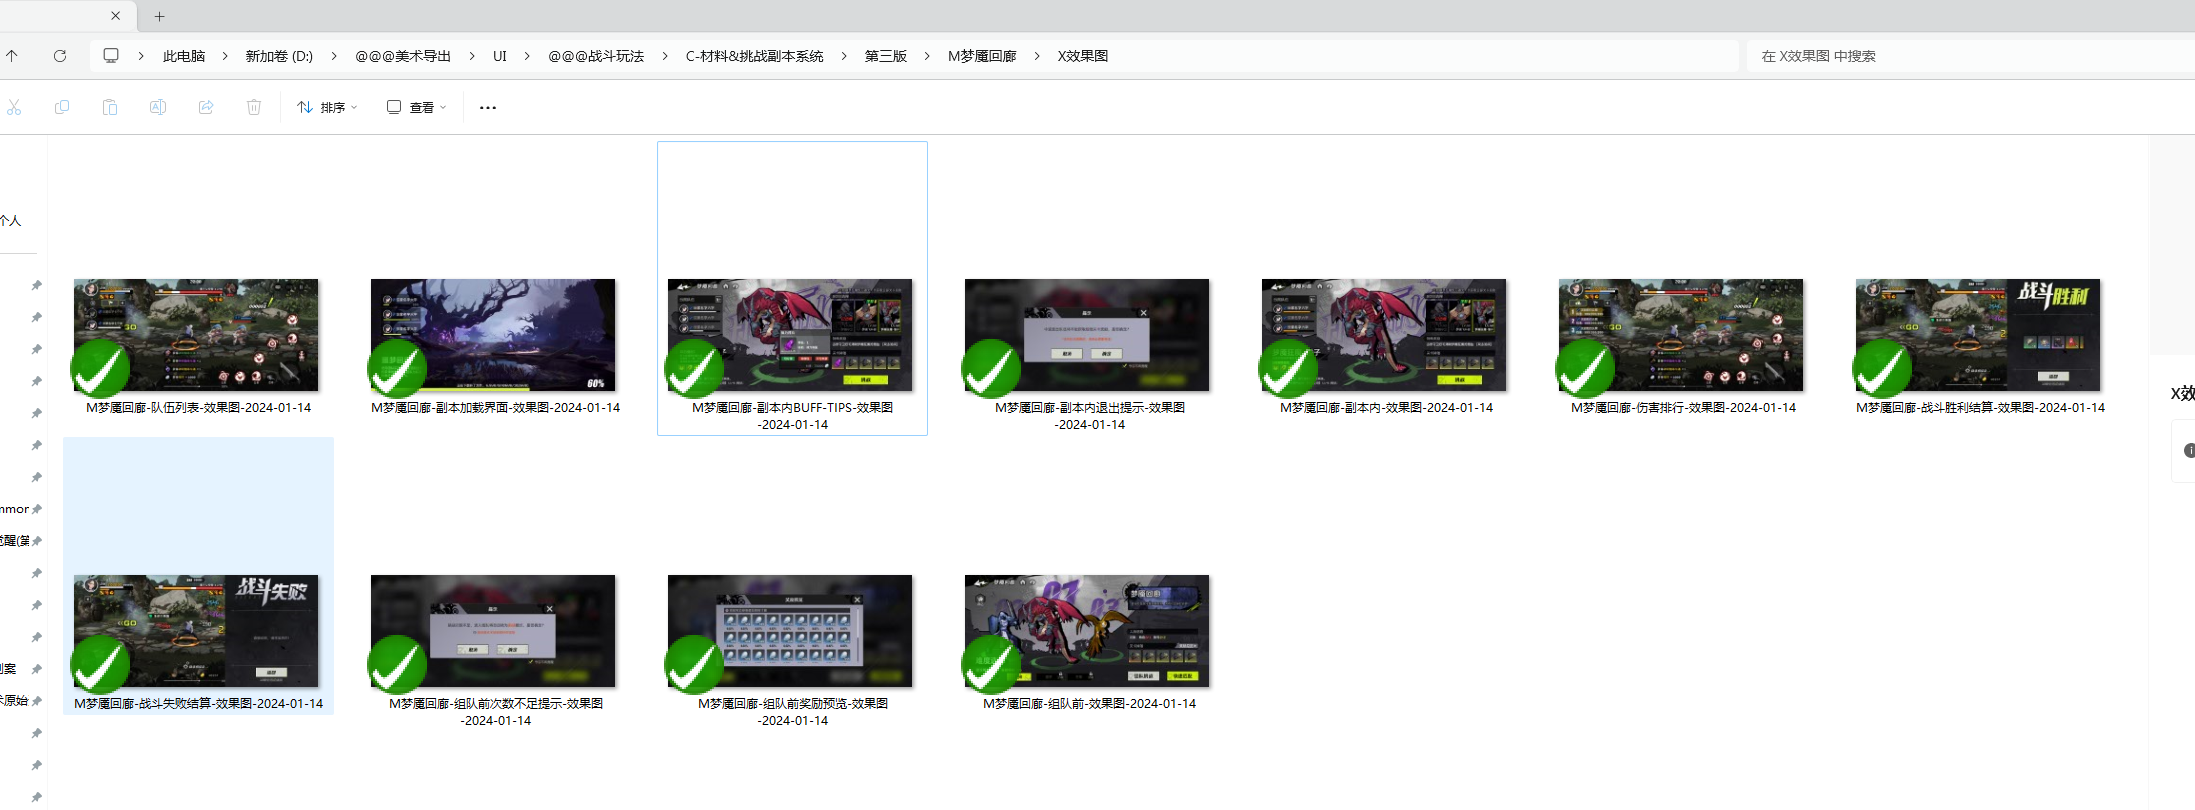Expand chevron after 此电脑 in breadcrumb
This screenshot has width=2195, height=810.
(225, 56)
